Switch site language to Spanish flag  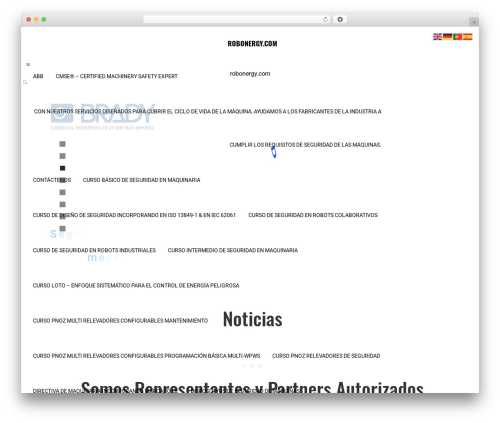[x=467, y=37]
